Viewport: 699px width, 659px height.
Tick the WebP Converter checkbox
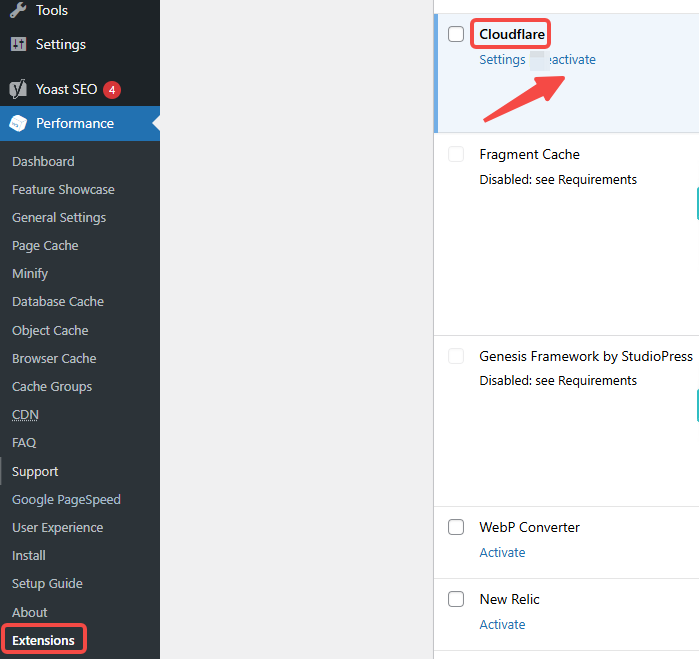456,527
